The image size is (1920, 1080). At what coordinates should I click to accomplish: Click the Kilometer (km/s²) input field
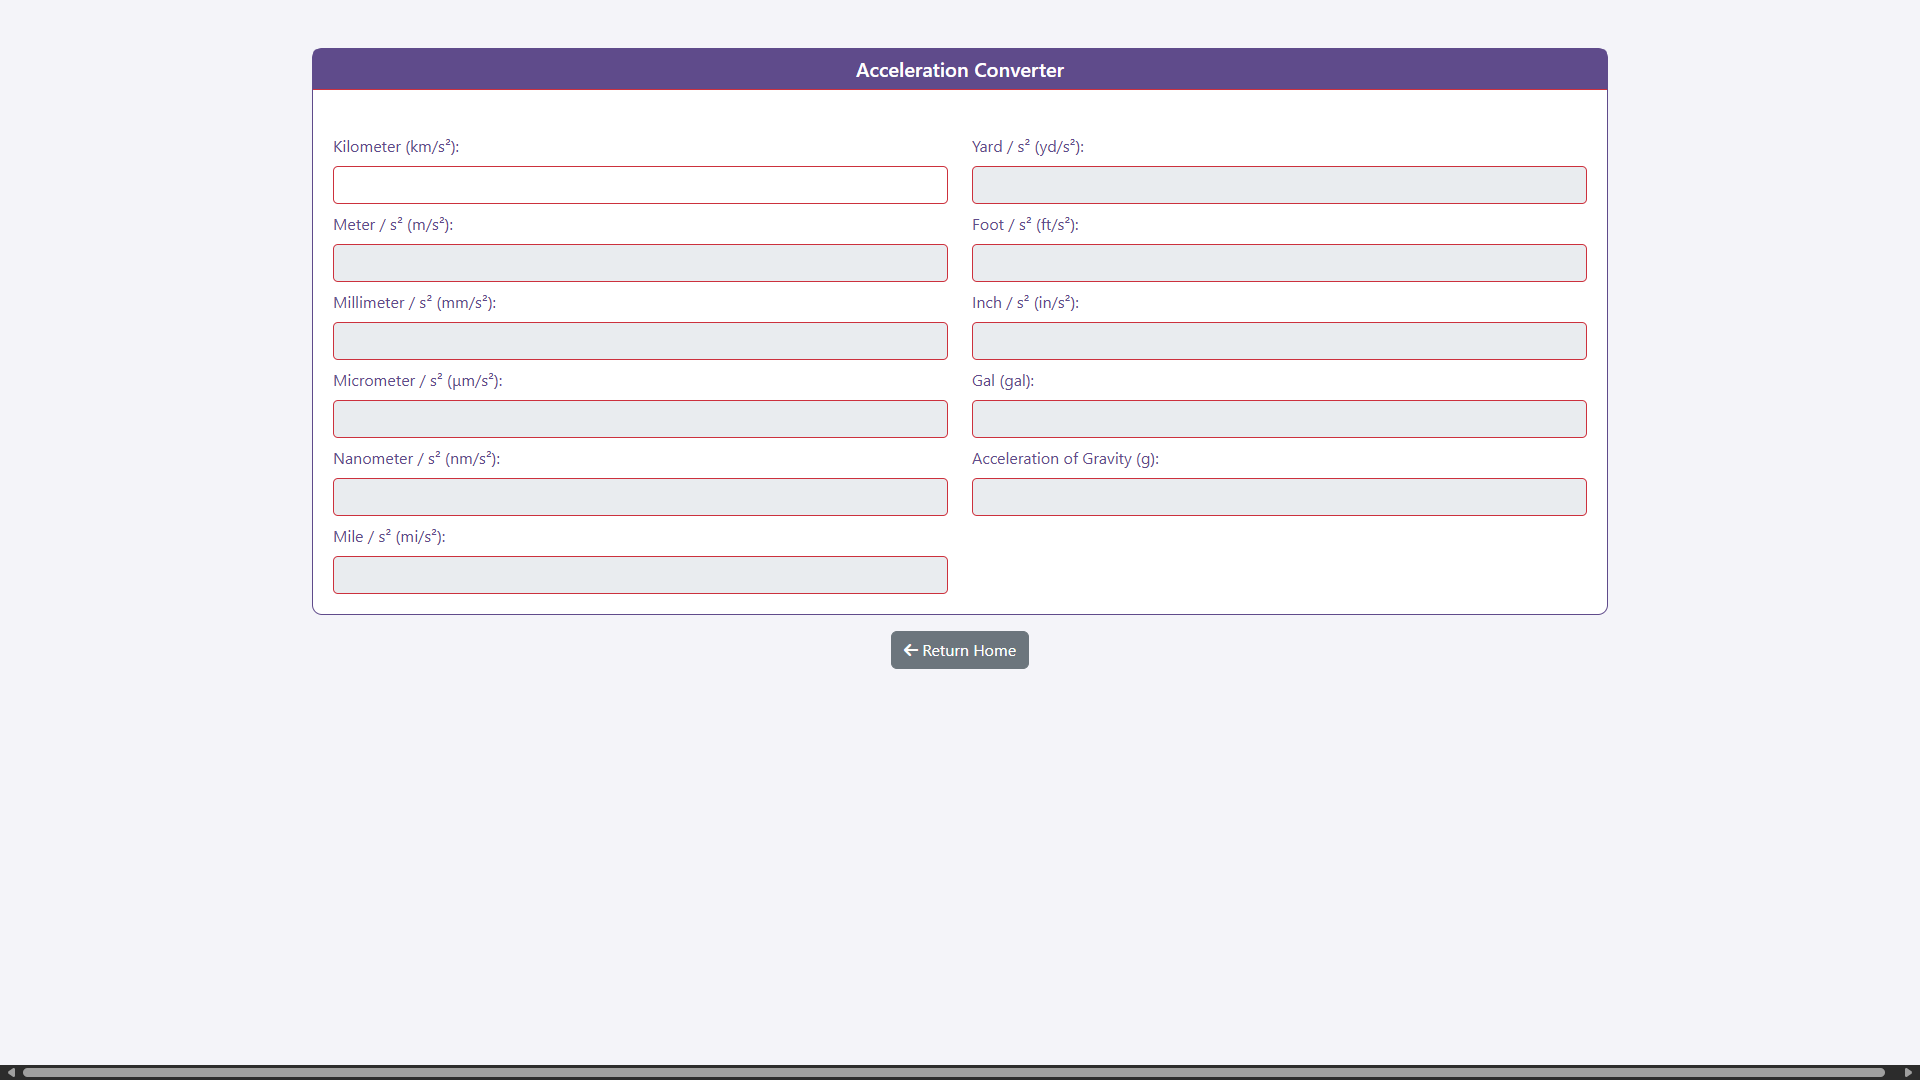tap(640, 185)
